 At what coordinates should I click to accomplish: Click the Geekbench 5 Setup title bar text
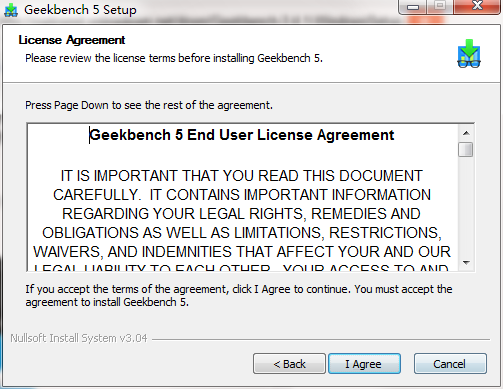point(80,10)
